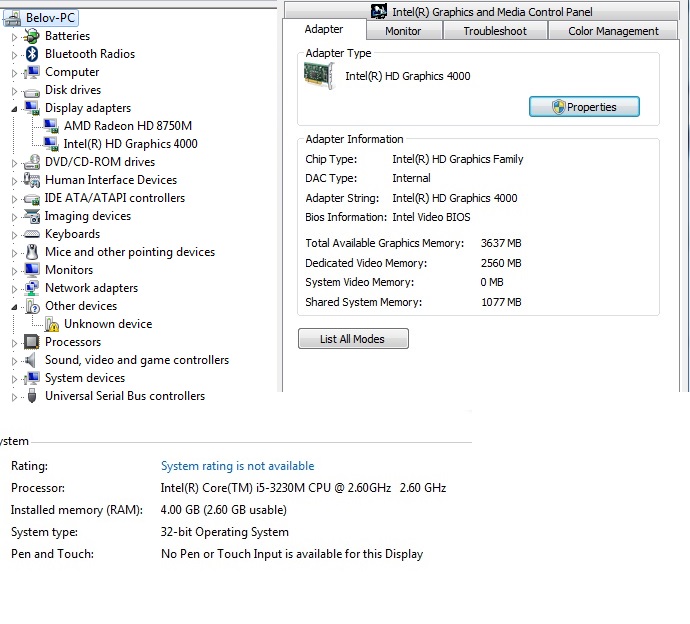690x624 pixels.
Task: Select the Belov-PC root node label
Action: coord(50,18)
